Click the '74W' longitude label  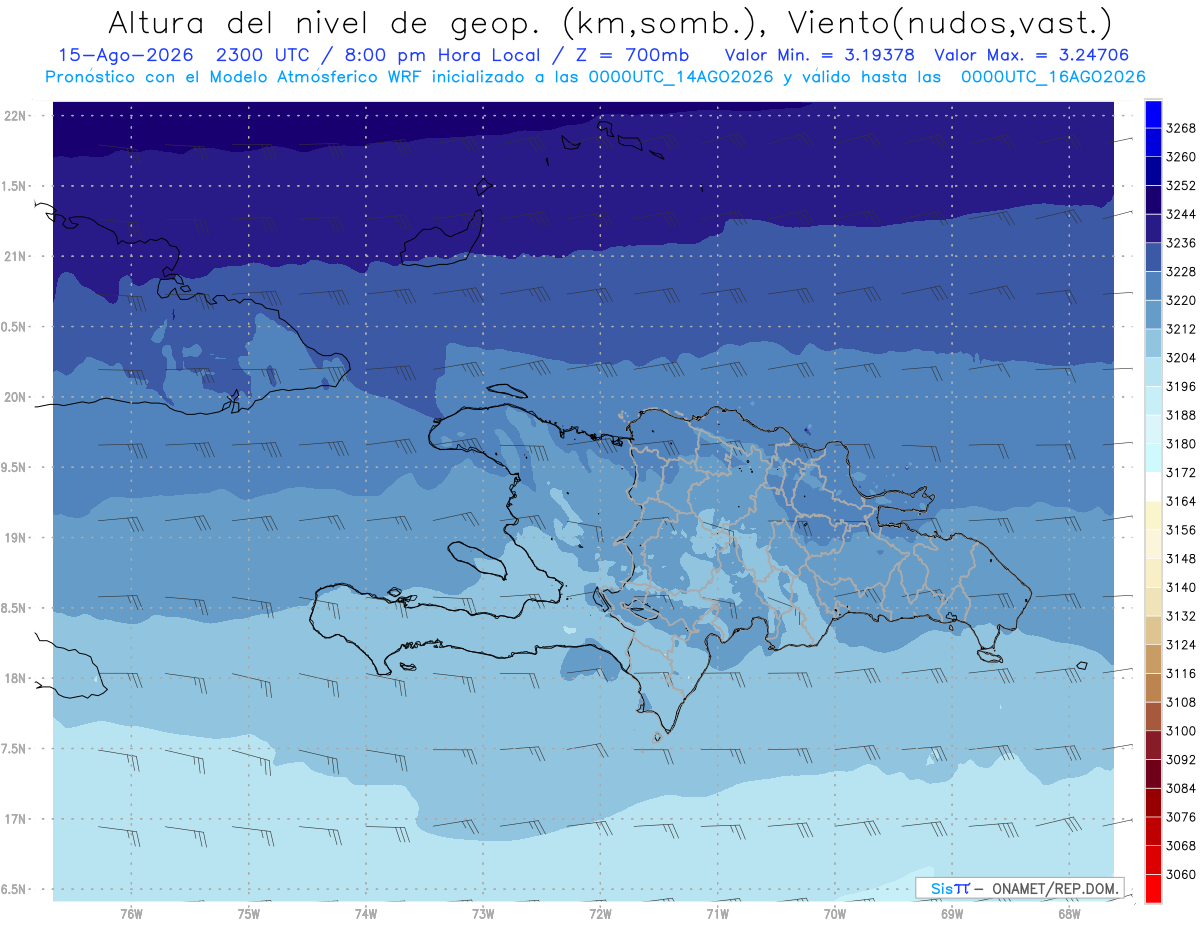point(366,913)
